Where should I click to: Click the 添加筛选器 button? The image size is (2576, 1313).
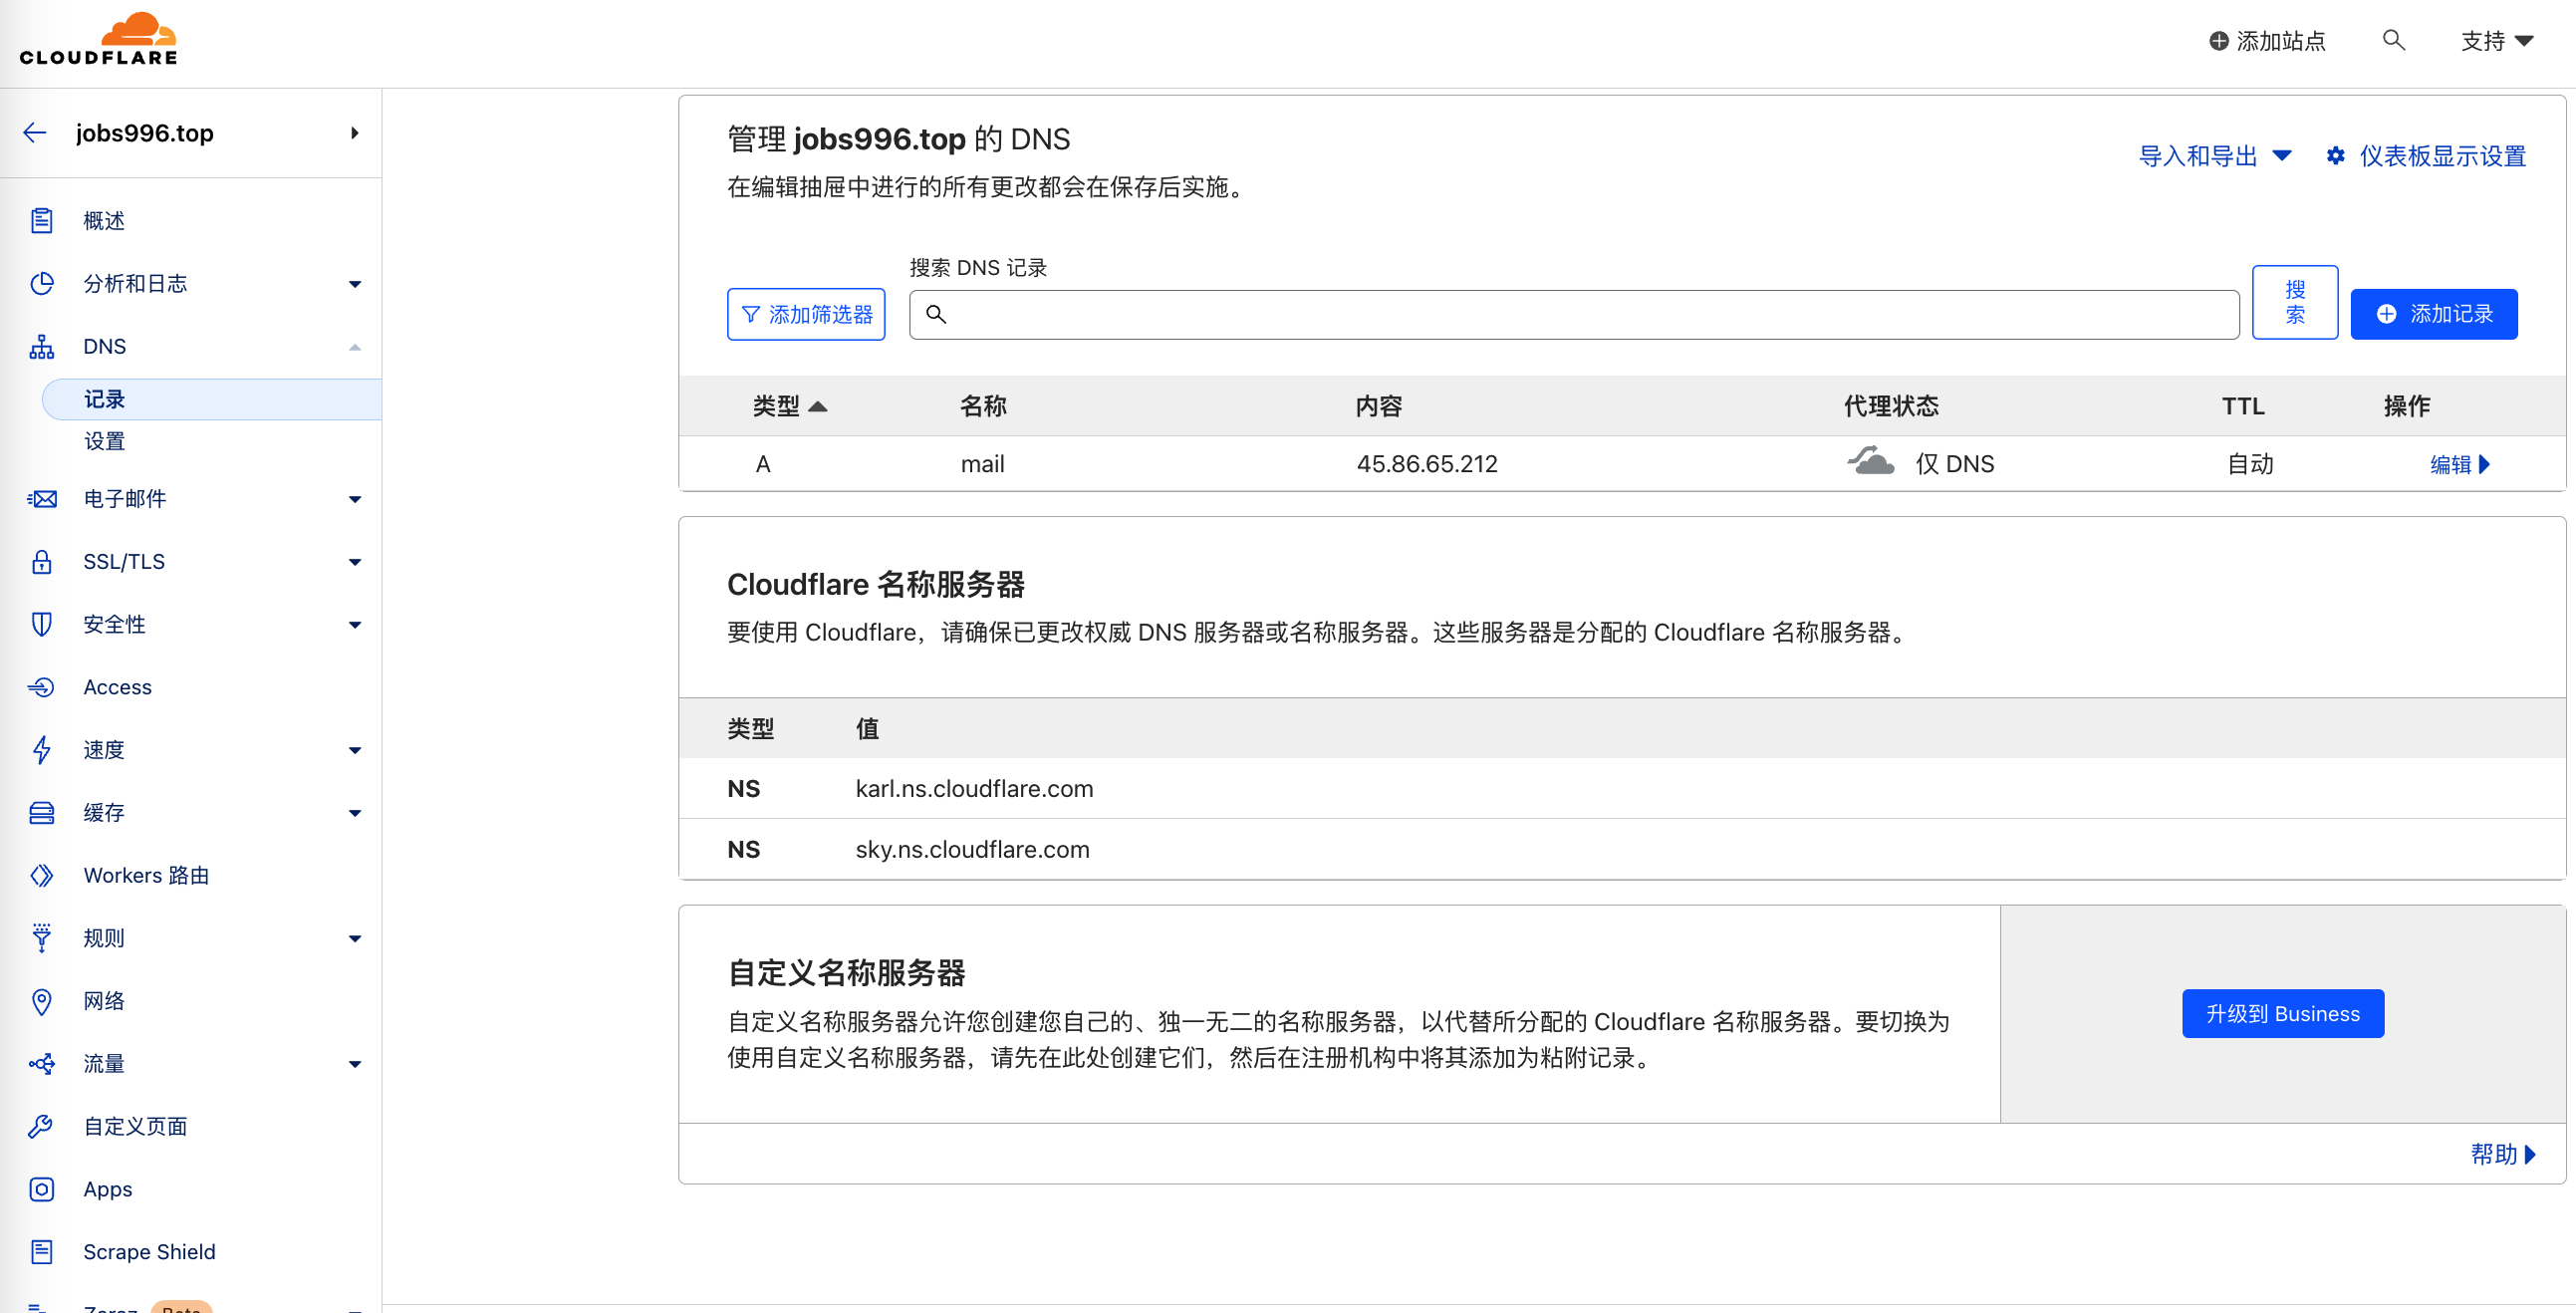pyautogui.click(x=806, y=315)
